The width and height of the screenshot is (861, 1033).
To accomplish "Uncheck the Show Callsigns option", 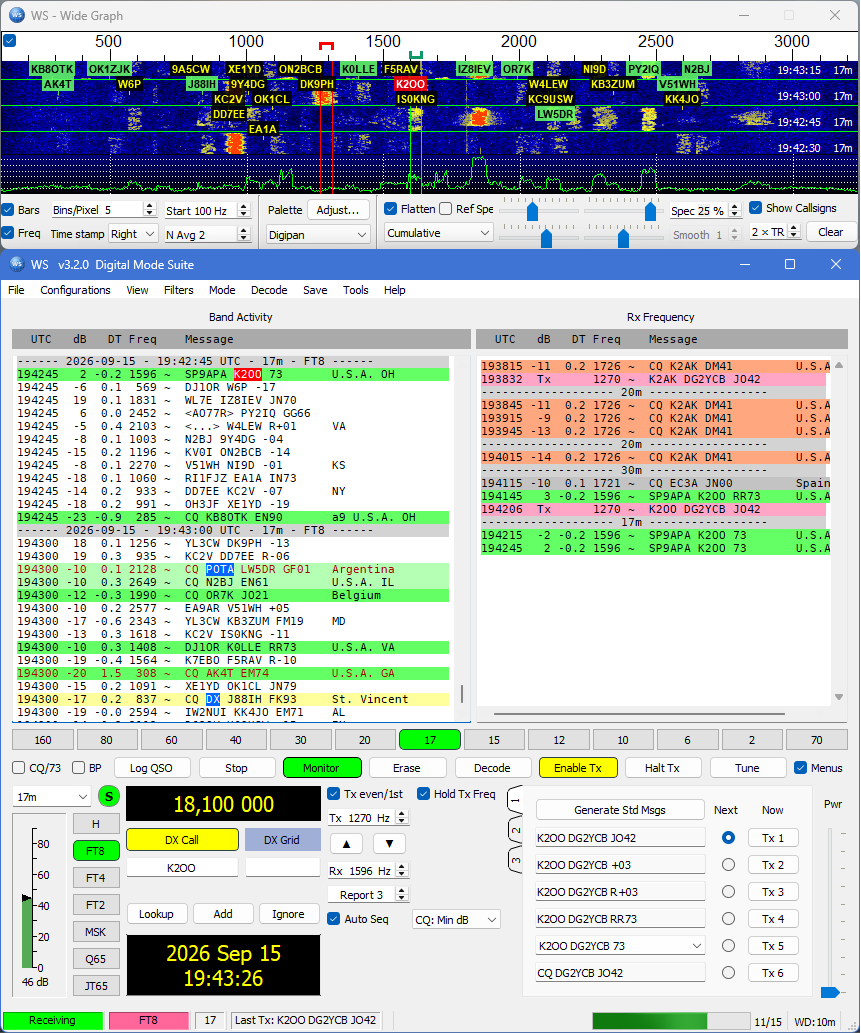I will 756,208.
